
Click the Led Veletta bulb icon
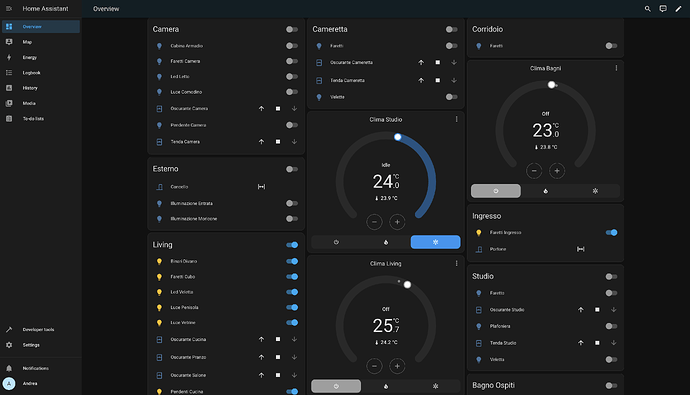159,292
